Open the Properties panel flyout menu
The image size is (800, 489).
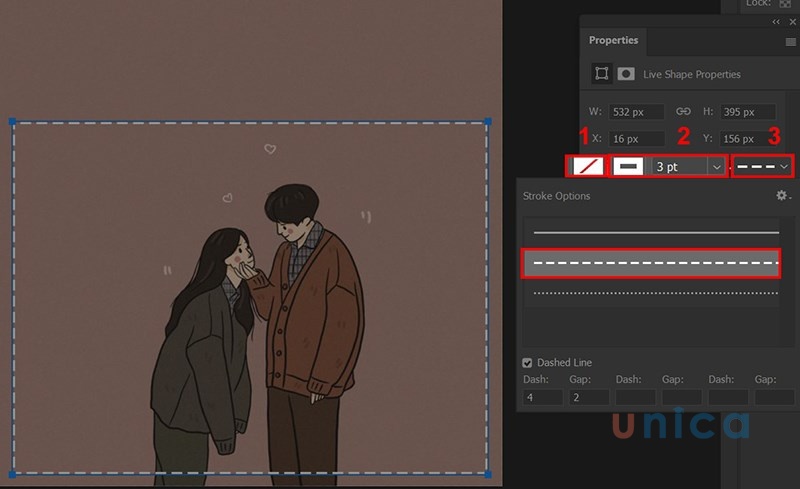[x=790, y=42]
